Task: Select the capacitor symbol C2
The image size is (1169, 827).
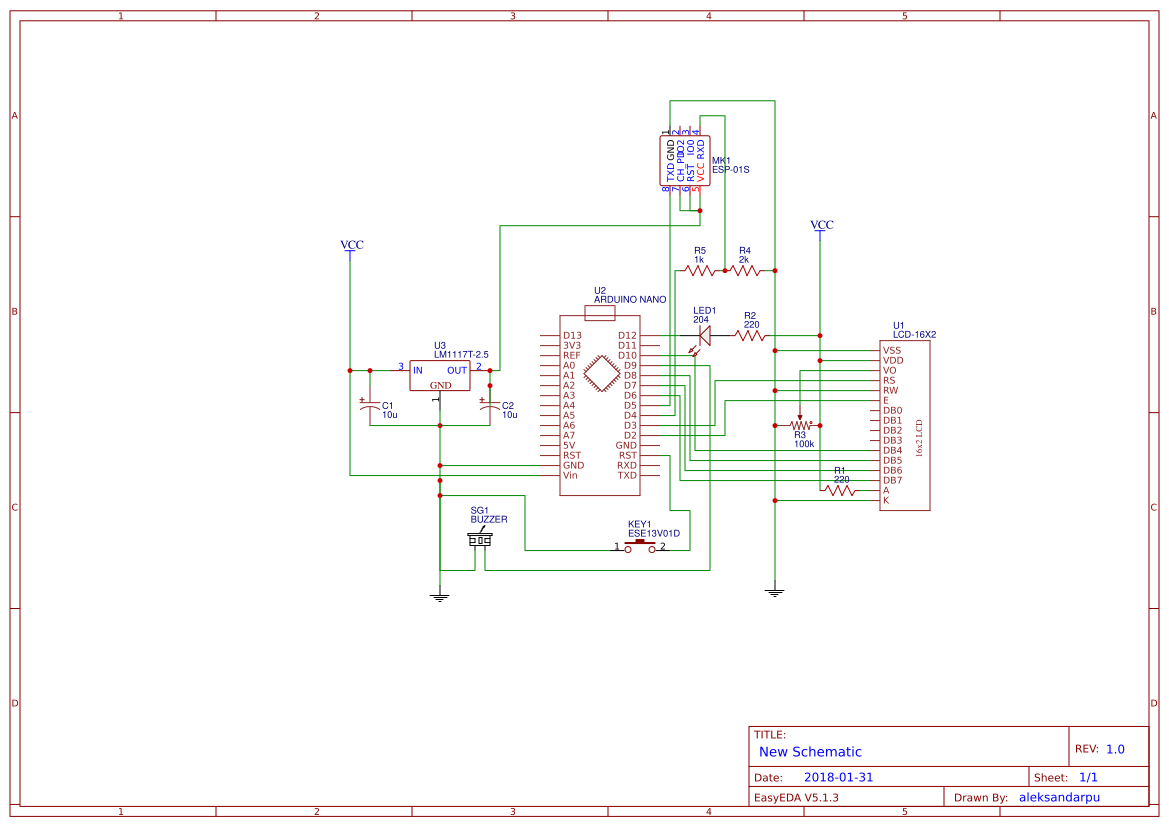Action: [490, 405]
